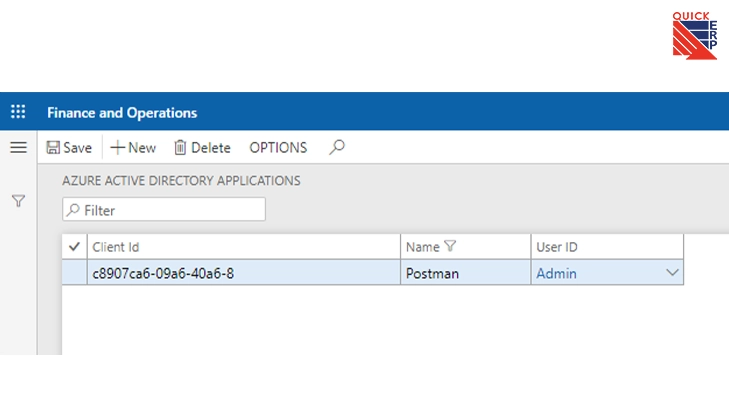Click the Quick ERP logo
Viewport: 729px width, 410px height.
tap(695, 35)
